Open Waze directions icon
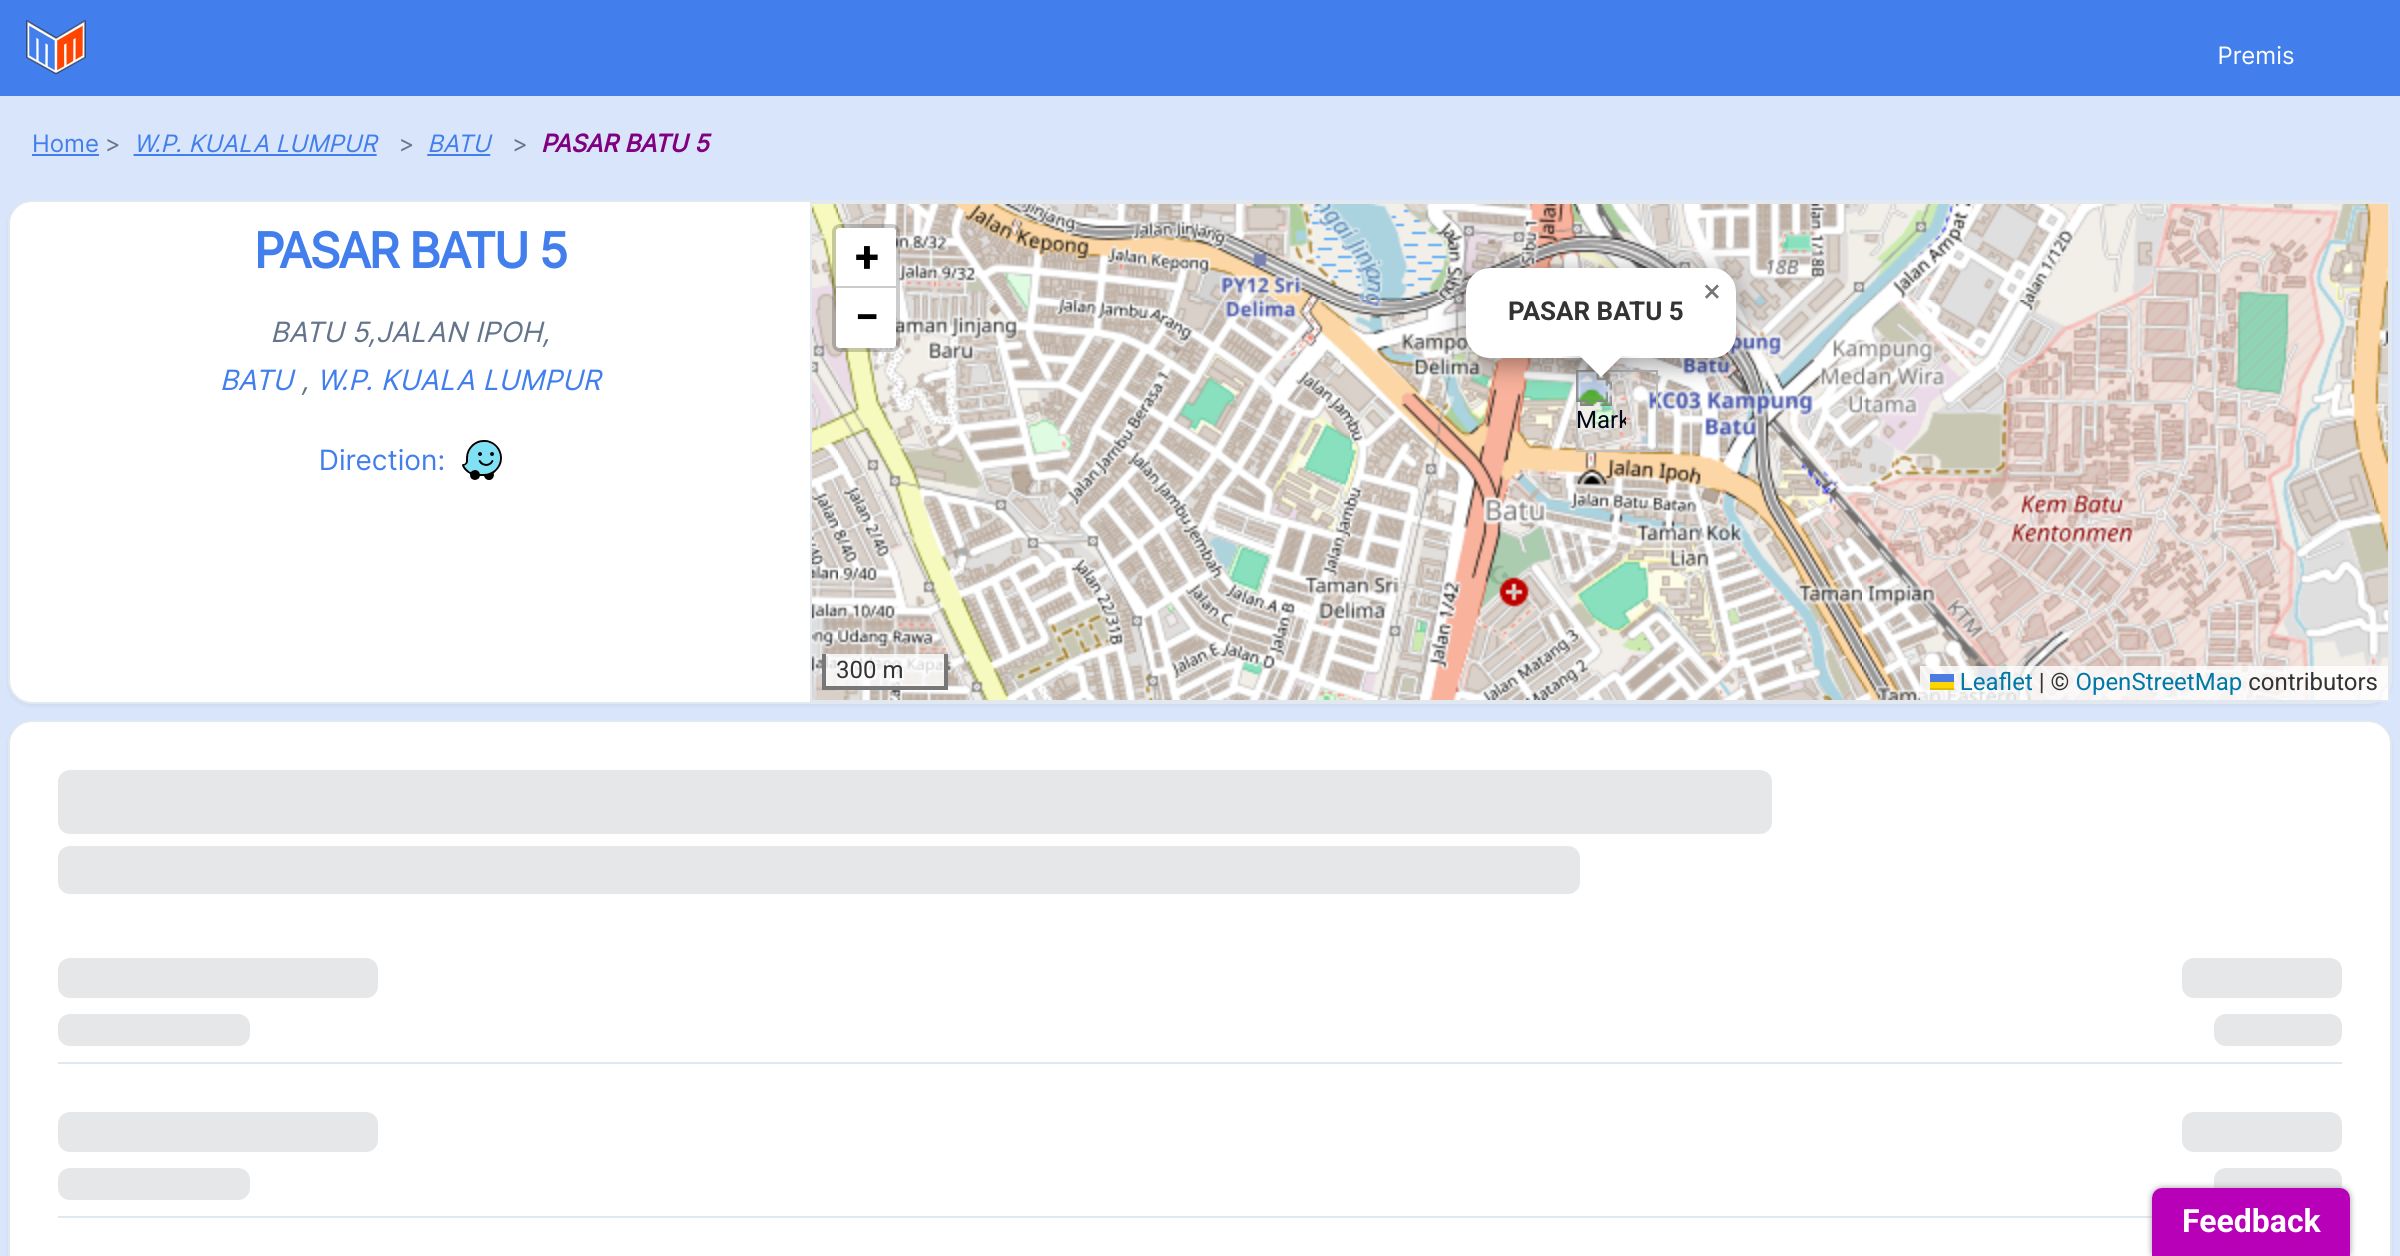 click(x=482, y=461)
